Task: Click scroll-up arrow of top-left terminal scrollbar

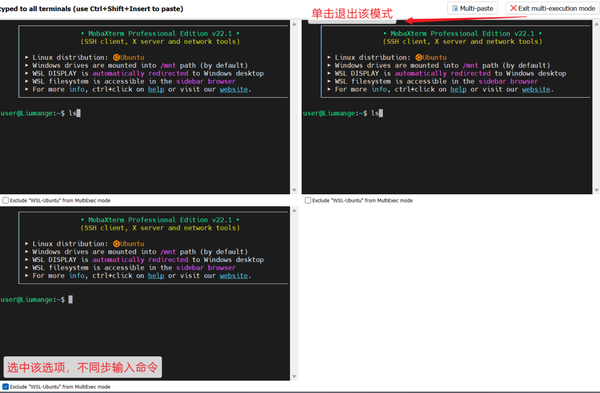Action: click(294, 24)
